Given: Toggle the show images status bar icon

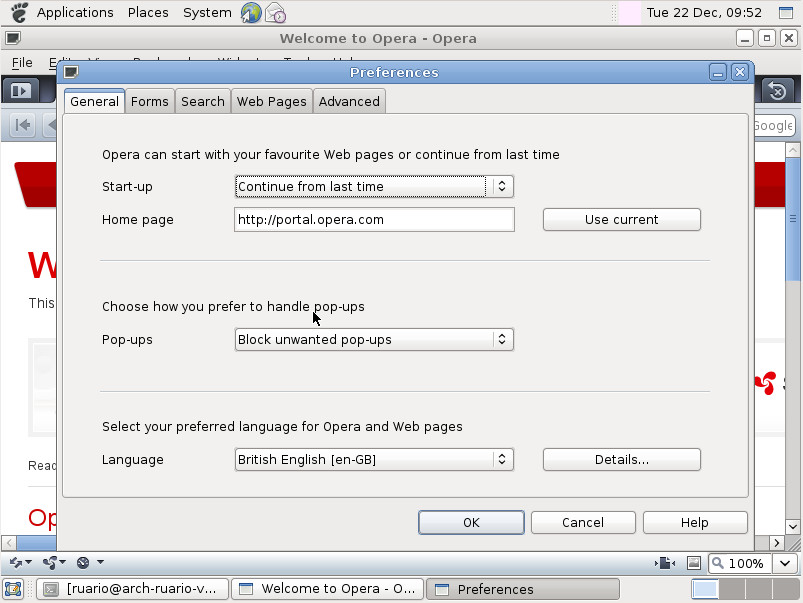Looking at the screenshot, I should coord(693,563).
